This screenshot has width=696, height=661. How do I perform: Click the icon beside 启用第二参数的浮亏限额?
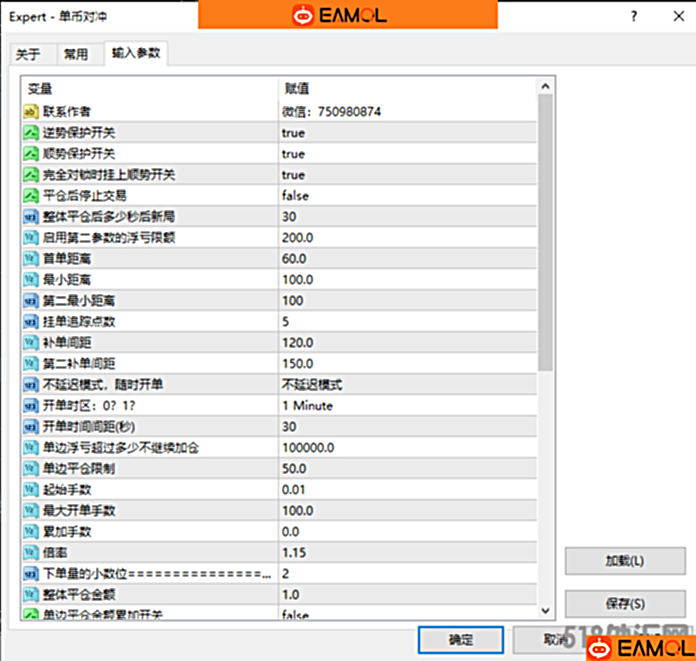pos(31,237)
